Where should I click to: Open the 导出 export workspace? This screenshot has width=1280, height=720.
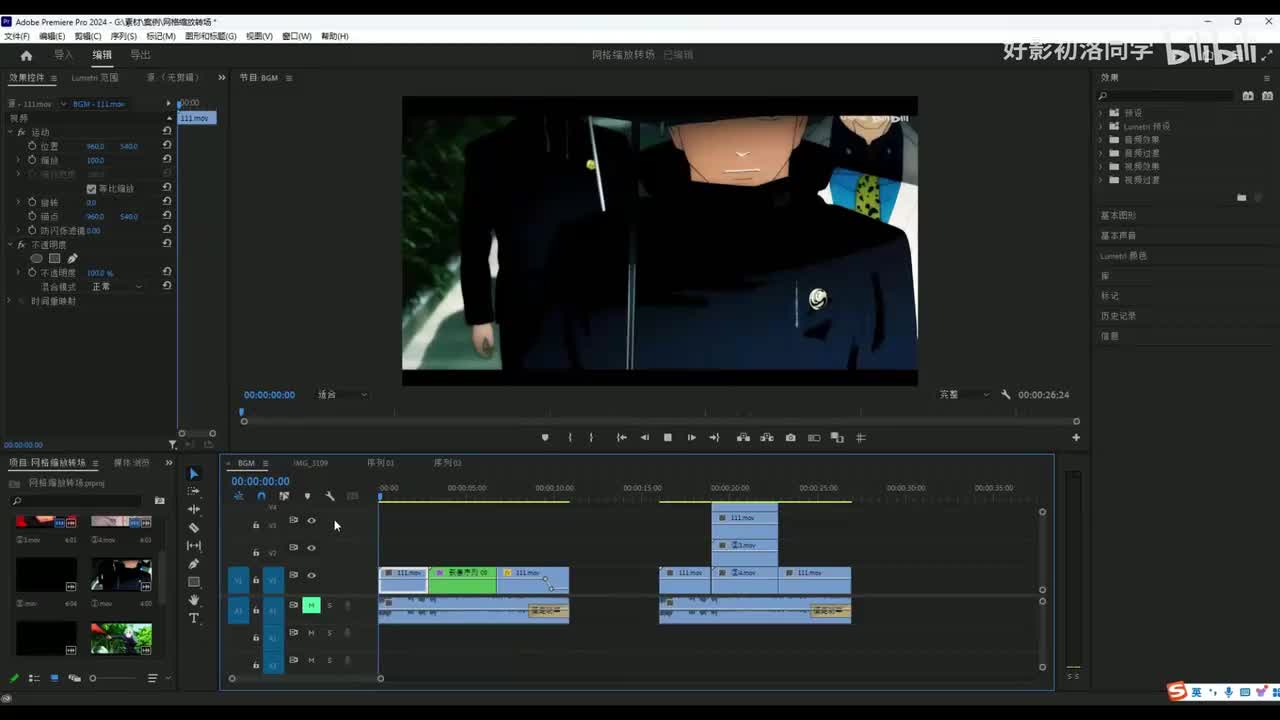(140, 55)
